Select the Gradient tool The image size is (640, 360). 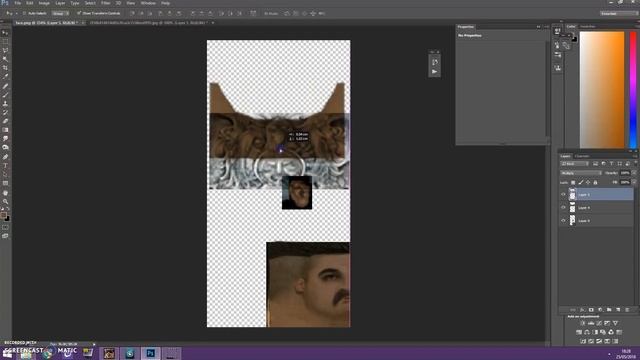(5, 130)
